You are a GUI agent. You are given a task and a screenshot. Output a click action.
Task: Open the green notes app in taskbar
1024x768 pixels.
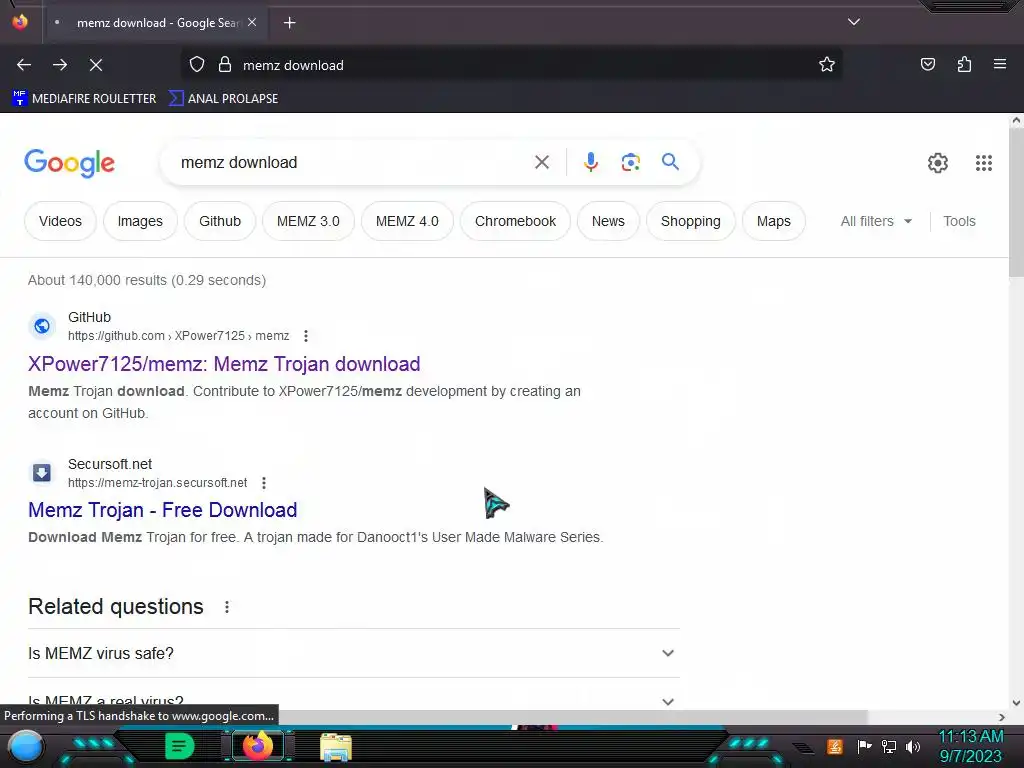(179, 746)
